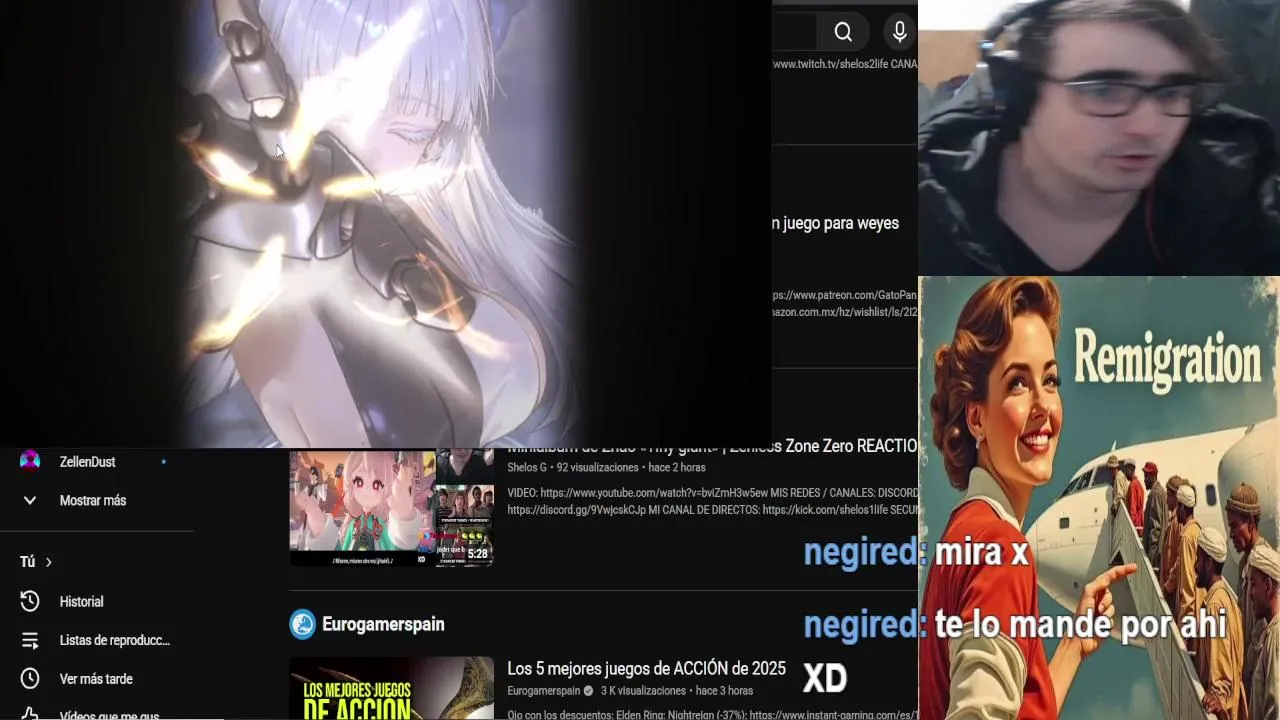This screenshot has width=1280, height=720.
Task: Click the Ver más tarde clock icon
Action: tap(30, 678)
